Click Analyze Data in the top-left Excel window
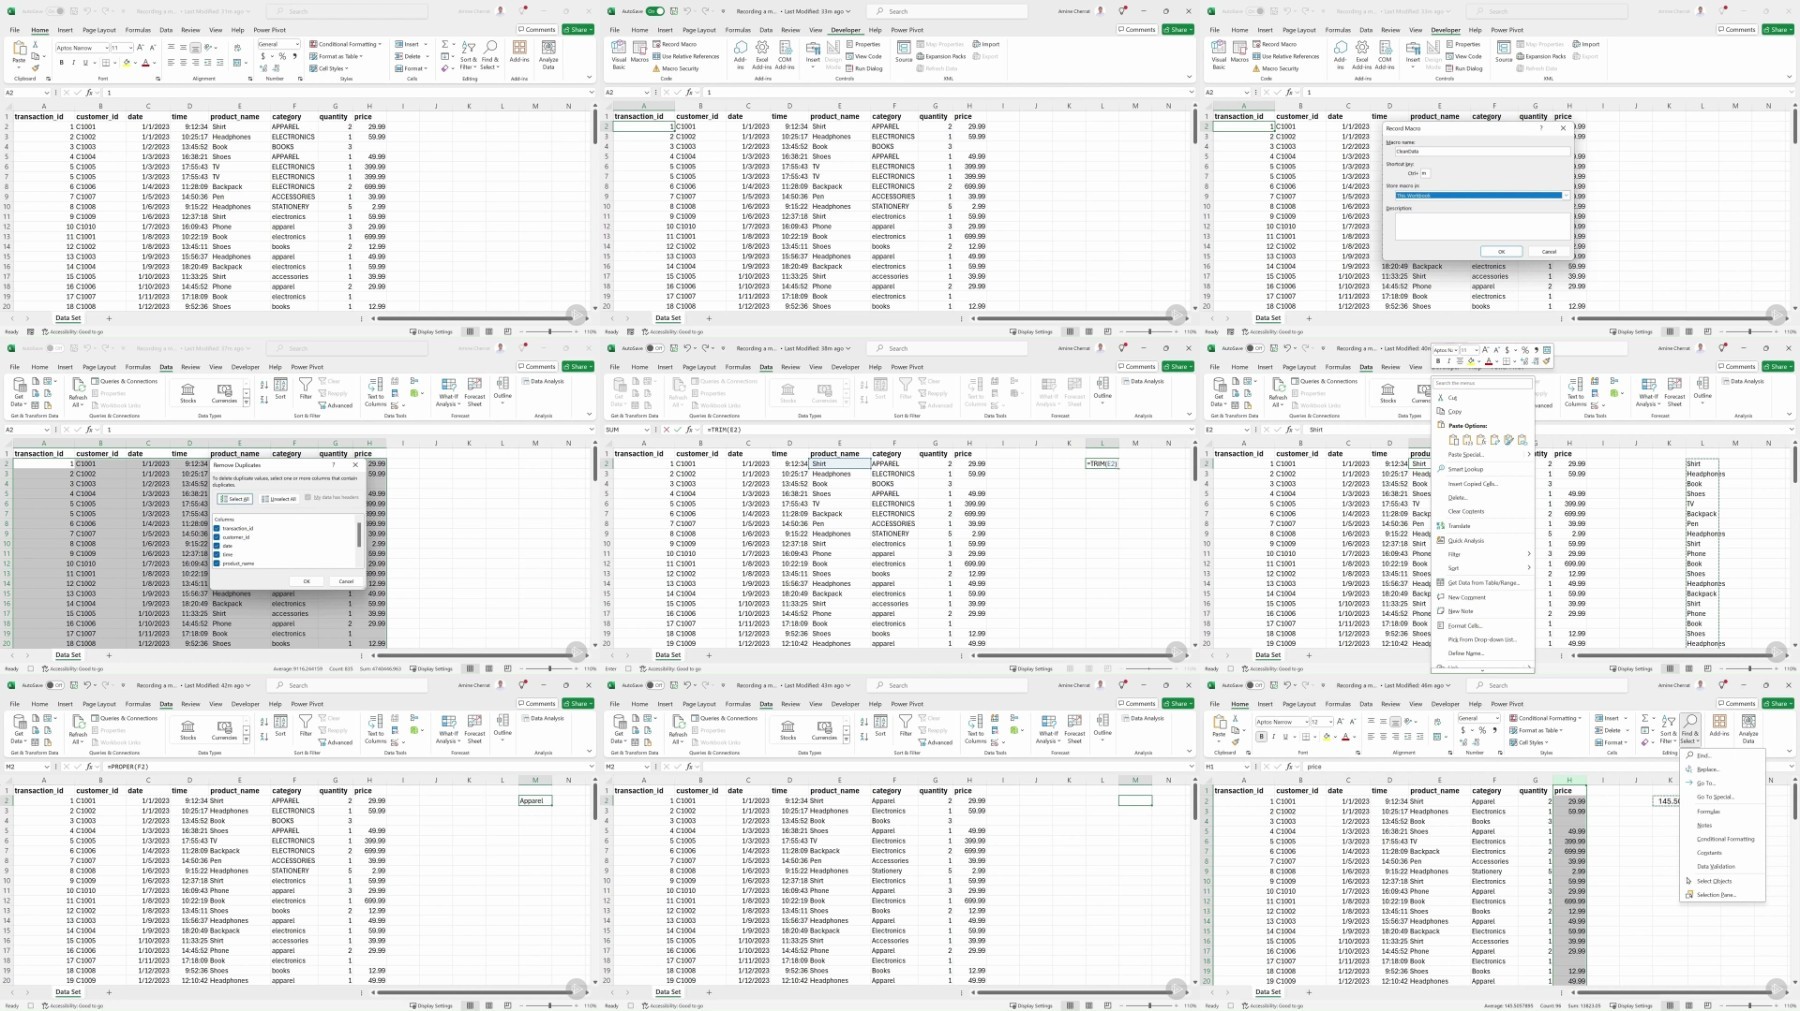 548,54
